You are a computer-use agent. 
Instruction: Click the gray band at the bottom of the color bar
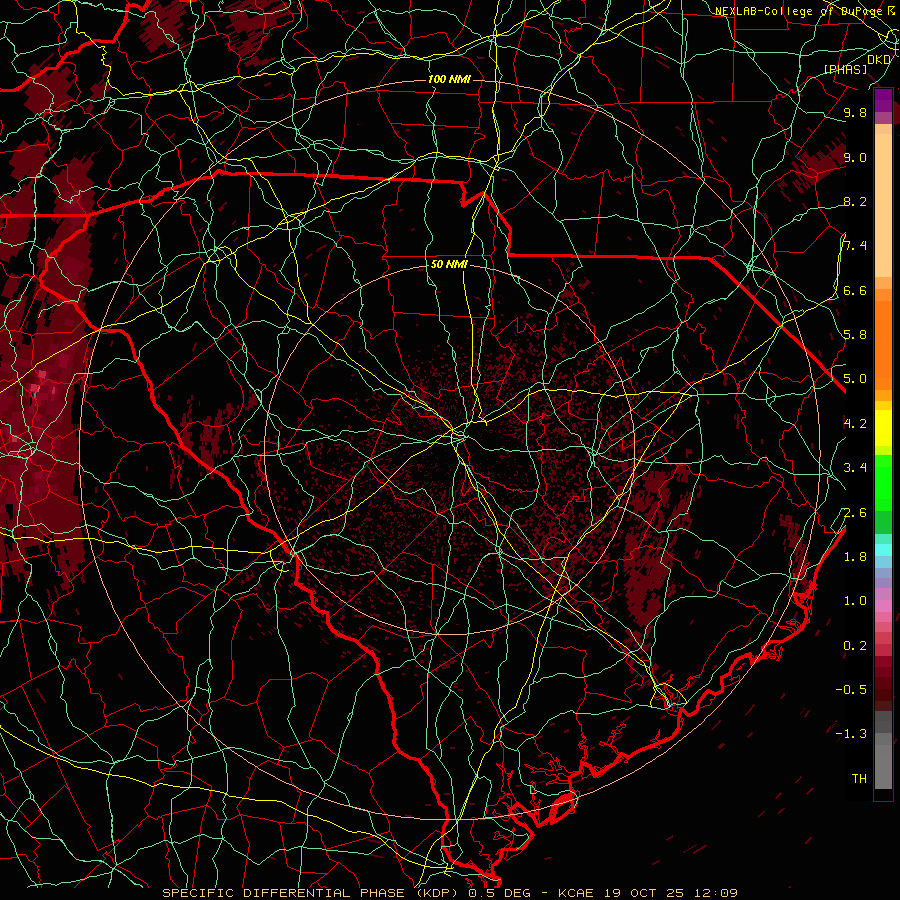click(883, 761)
